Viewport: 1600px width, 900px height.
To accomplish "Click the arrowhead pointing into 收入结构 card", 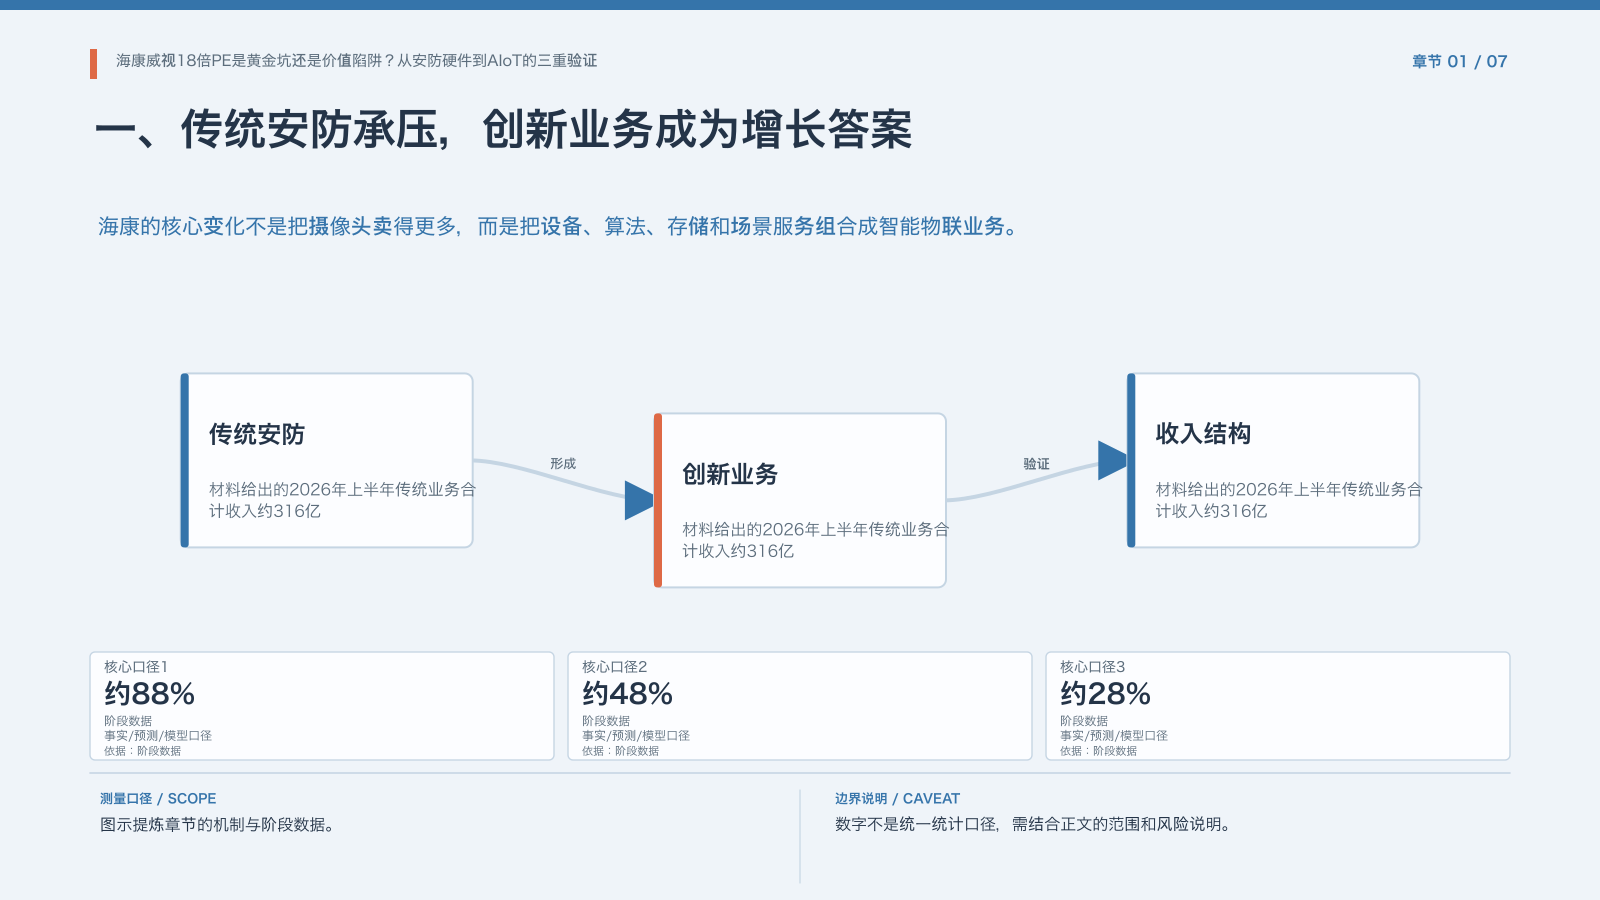I will click(x=1113, y=460).
